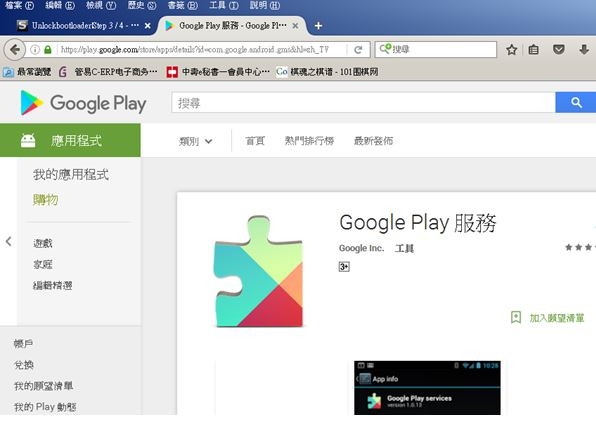Click the Google Play services puzzle icon
The height and width of the screenshot is (426, 596).
tap(258, 271)
